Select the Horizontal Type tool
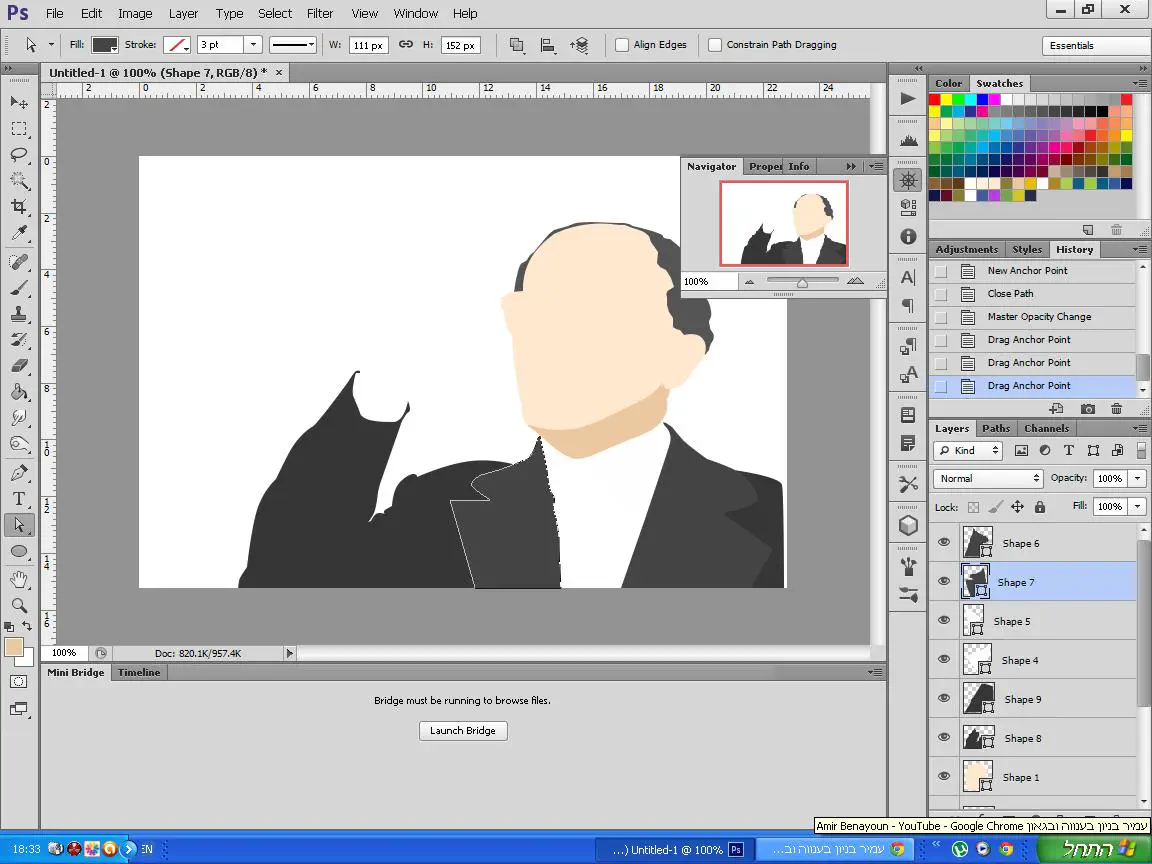Image resolution: width=1152 pixels, height=864 pixels. (x=19, y=499)
